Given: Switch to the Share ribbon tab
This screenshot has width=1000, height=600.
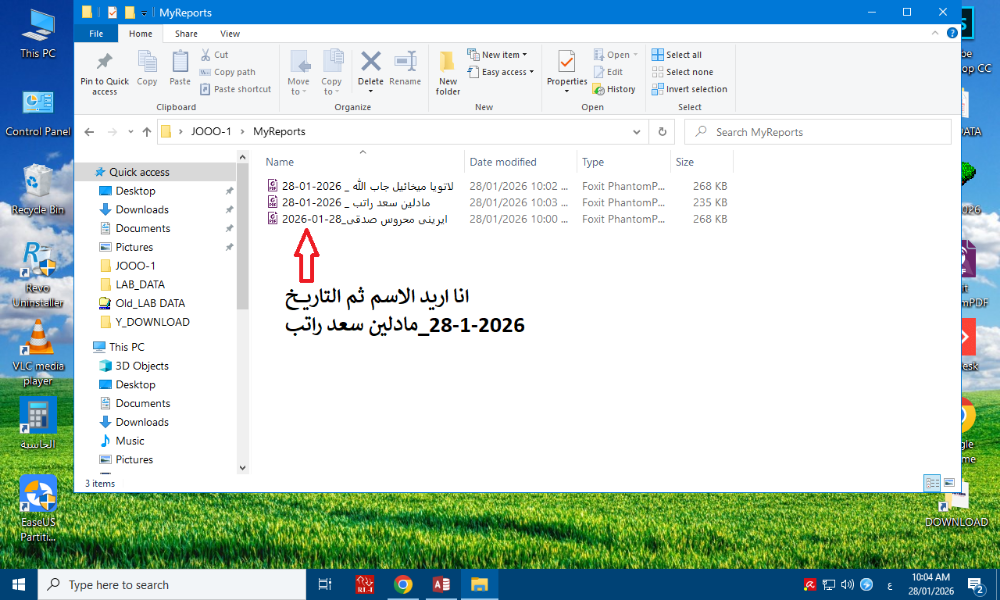Looking at the screenshot, I should [x=186, y=33].
